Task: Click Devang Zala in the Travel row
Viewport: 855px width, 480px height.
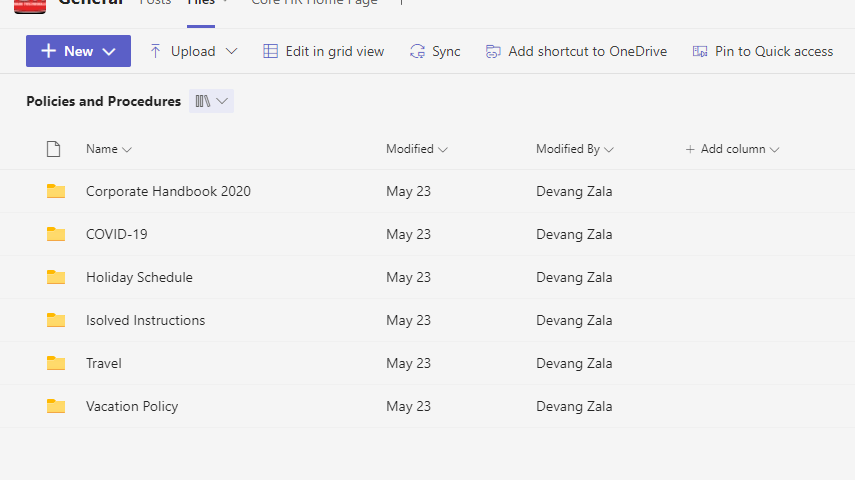Action: tap(574, 364)
